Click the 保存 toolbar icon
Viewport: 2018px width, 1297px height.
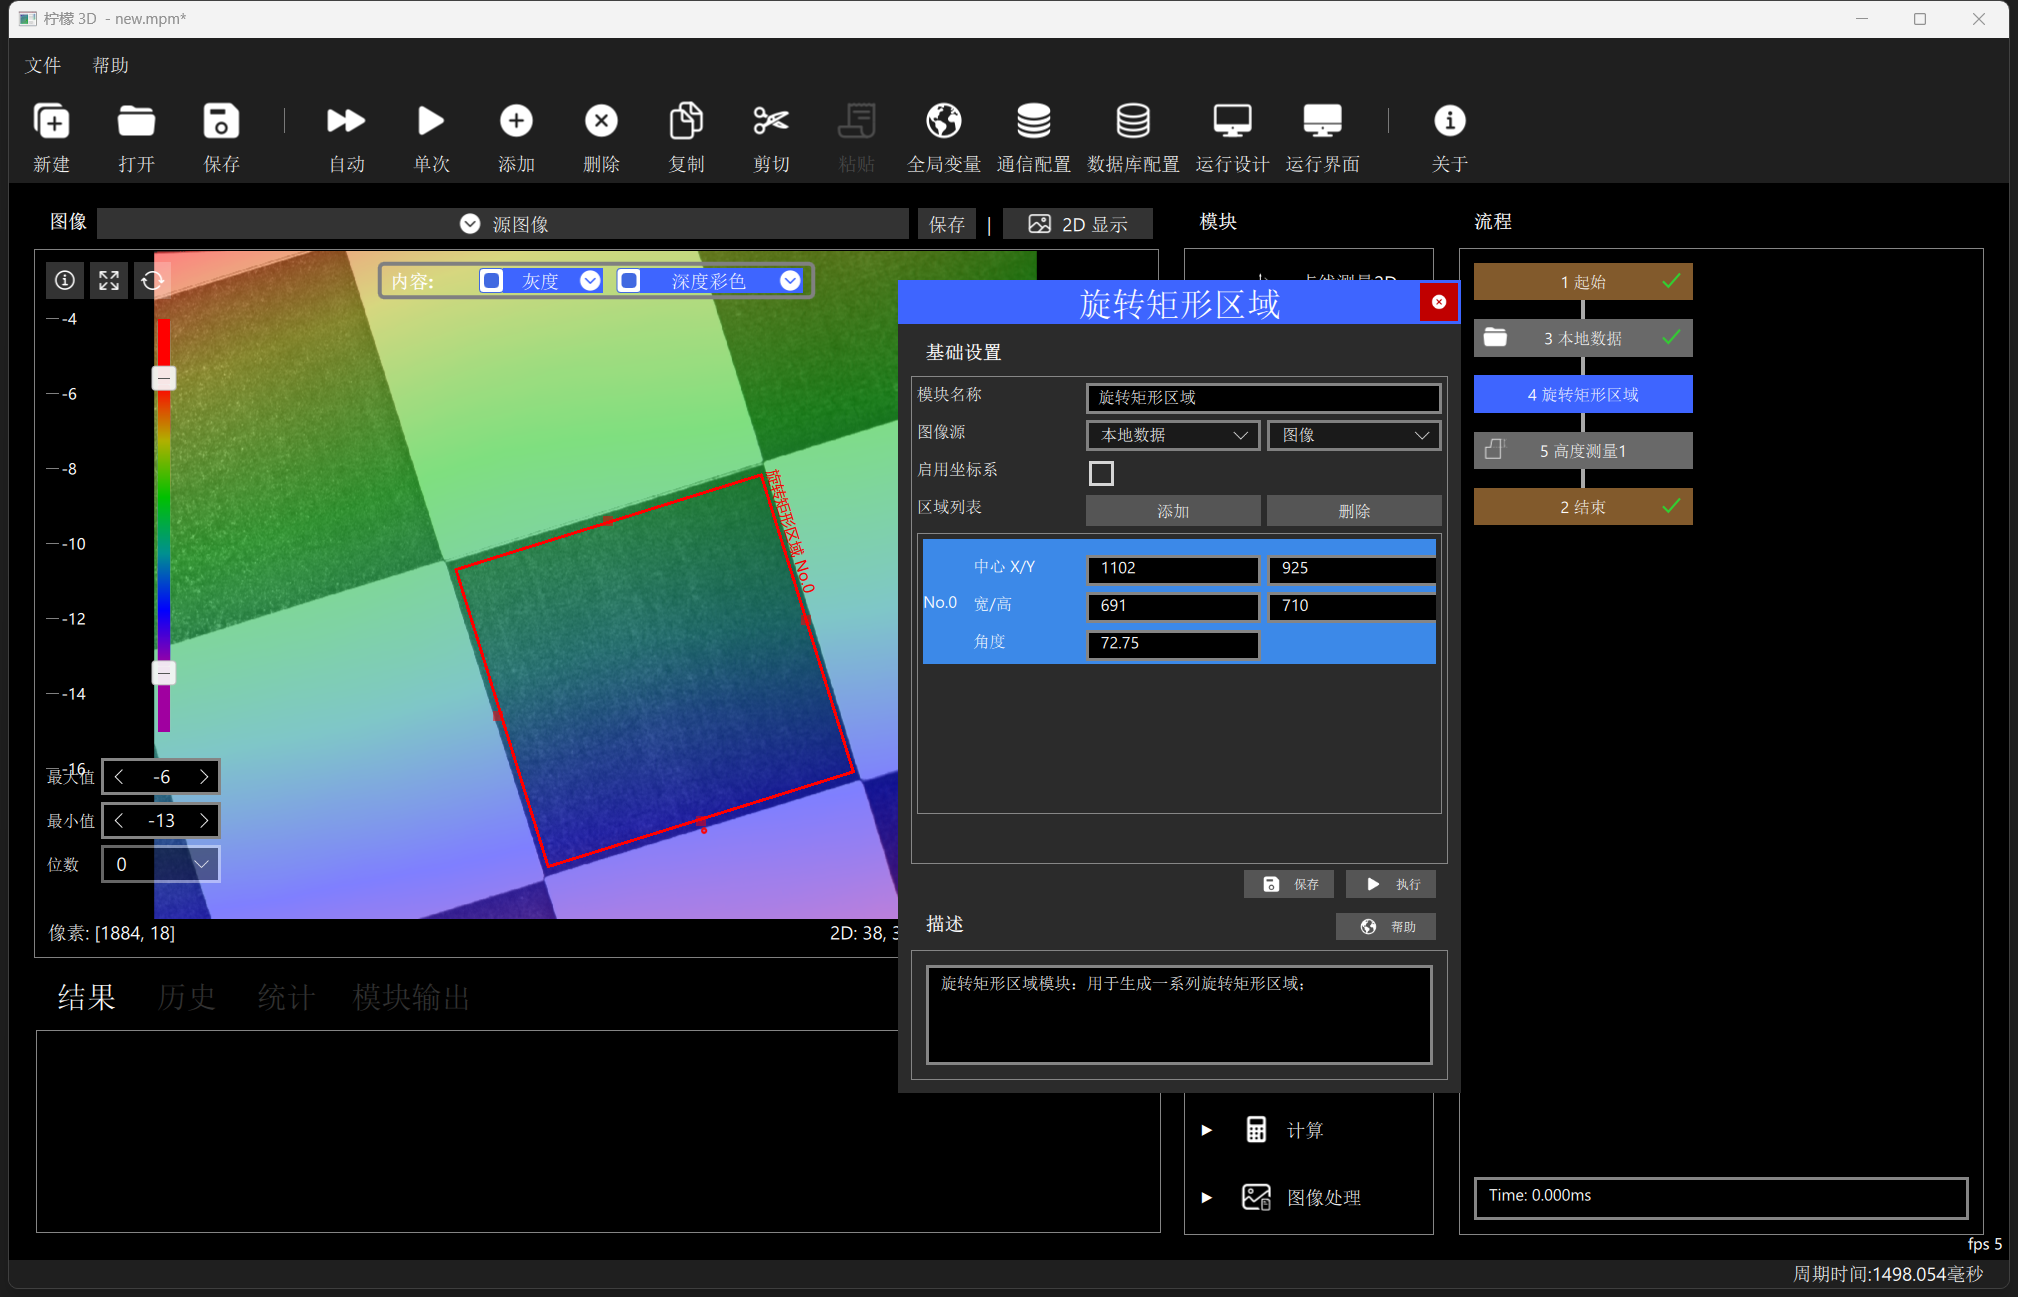221,121
